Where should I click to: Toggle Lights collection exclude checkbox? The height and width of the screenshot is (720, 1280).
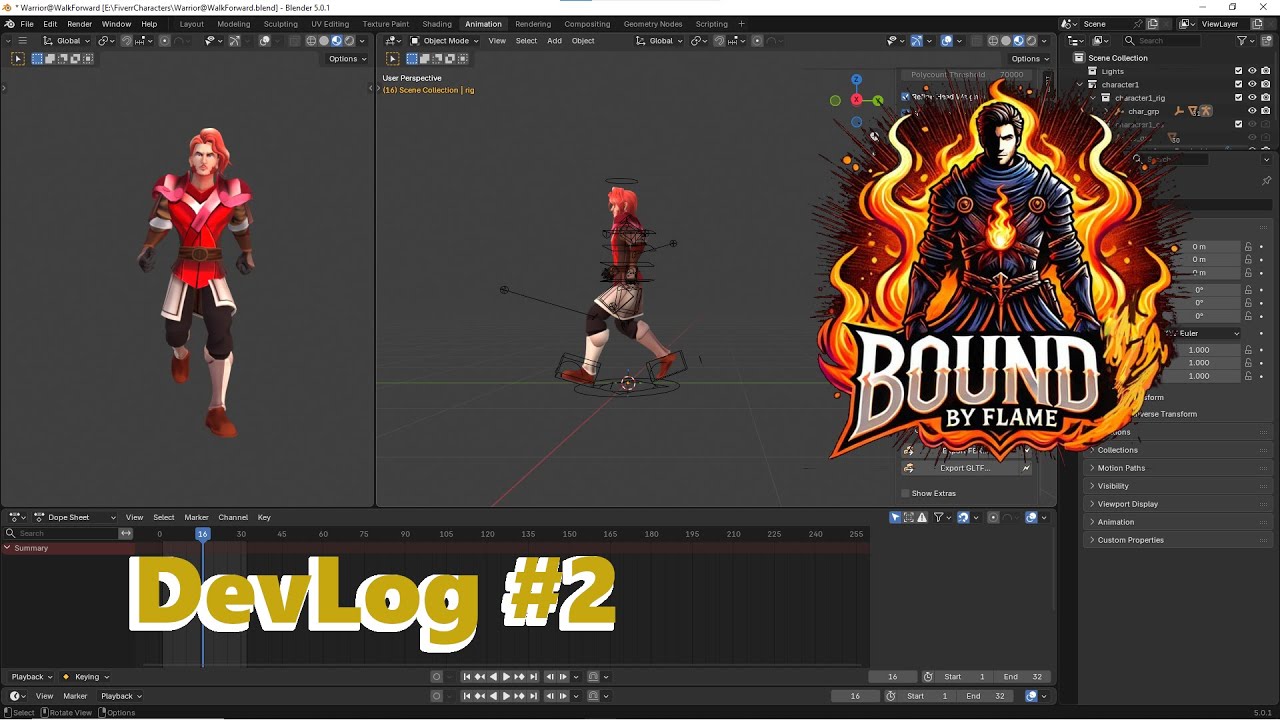[1238, 71]
